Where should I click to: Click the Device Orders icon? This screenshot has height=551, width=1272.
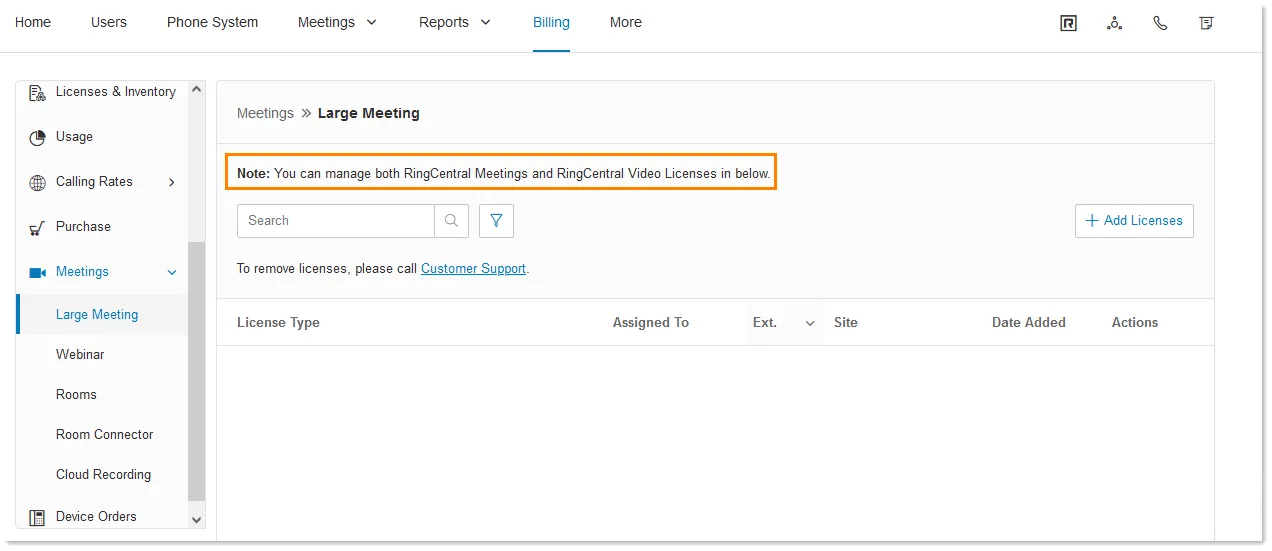click(x=37, y=517)
